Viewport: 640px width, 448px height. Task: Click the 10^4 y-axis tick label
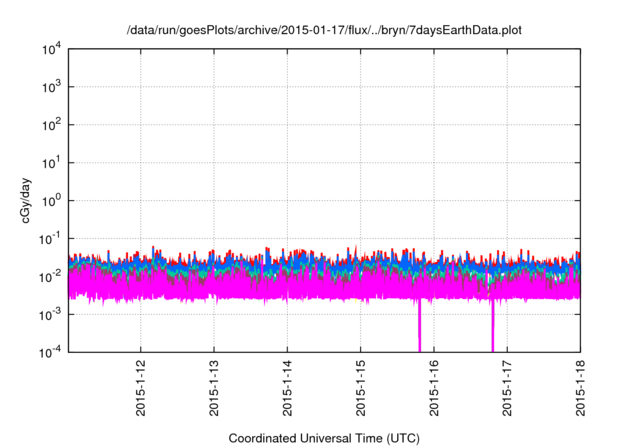(54, 50)
